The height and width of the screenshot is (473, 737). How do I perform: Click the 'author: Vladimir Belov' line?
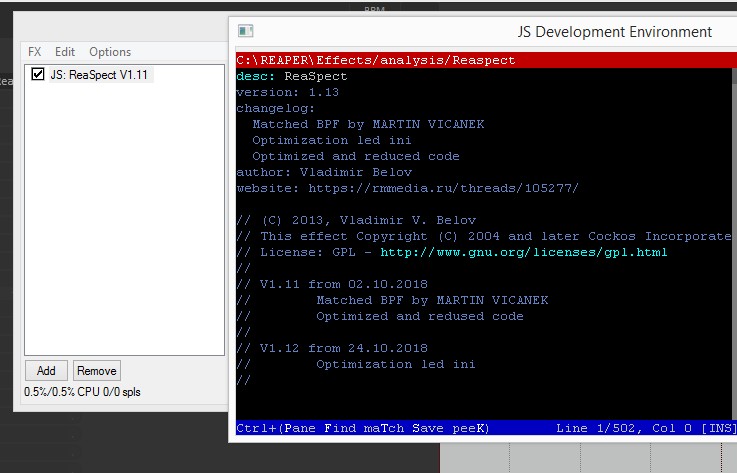pyautogui.click(x=324, y=172)
